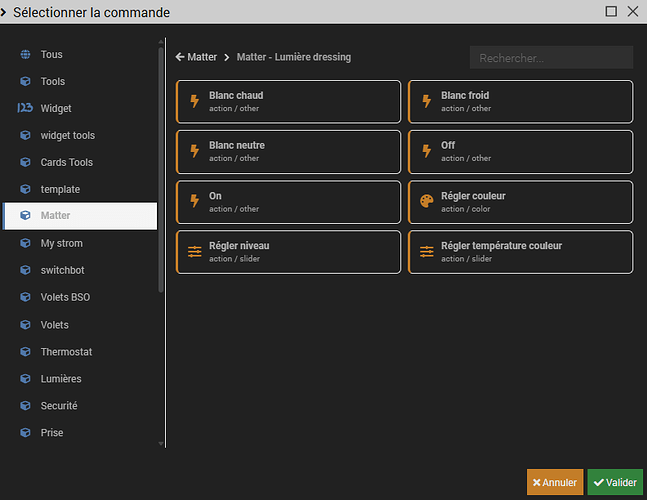Click the cube icon beside Prise
This screenshot has width=647, height=500.
25,433
